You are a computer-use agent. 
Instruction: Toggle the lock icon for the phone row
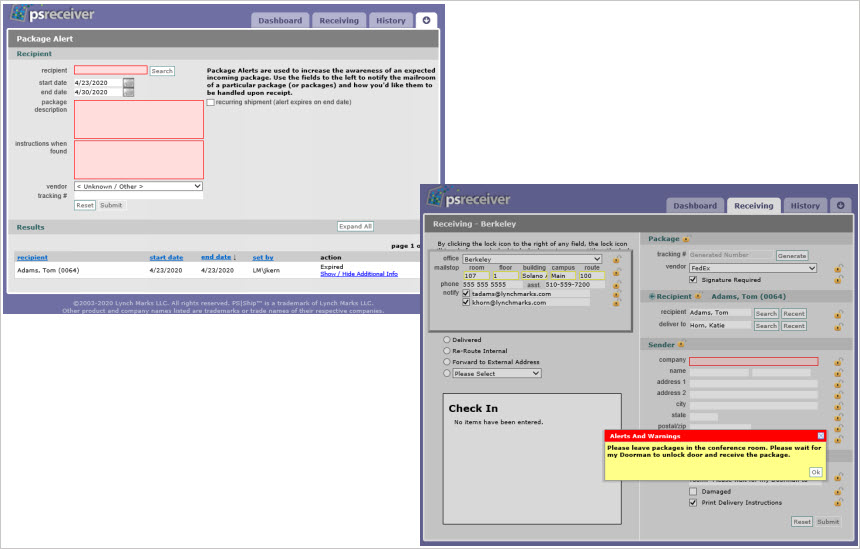(616, 285)
